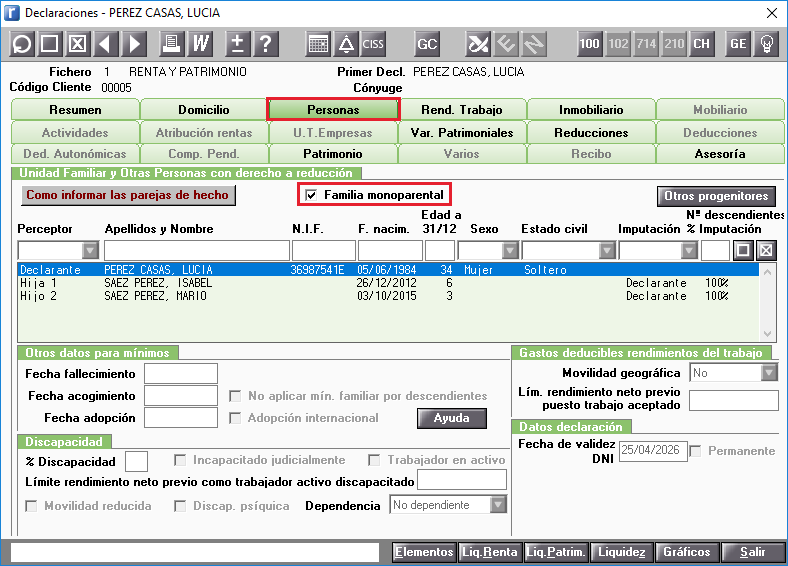The width and height of the screenshot is (788, 566).
Task: Click the Liq.Renta button
Action: click(490, 552)
